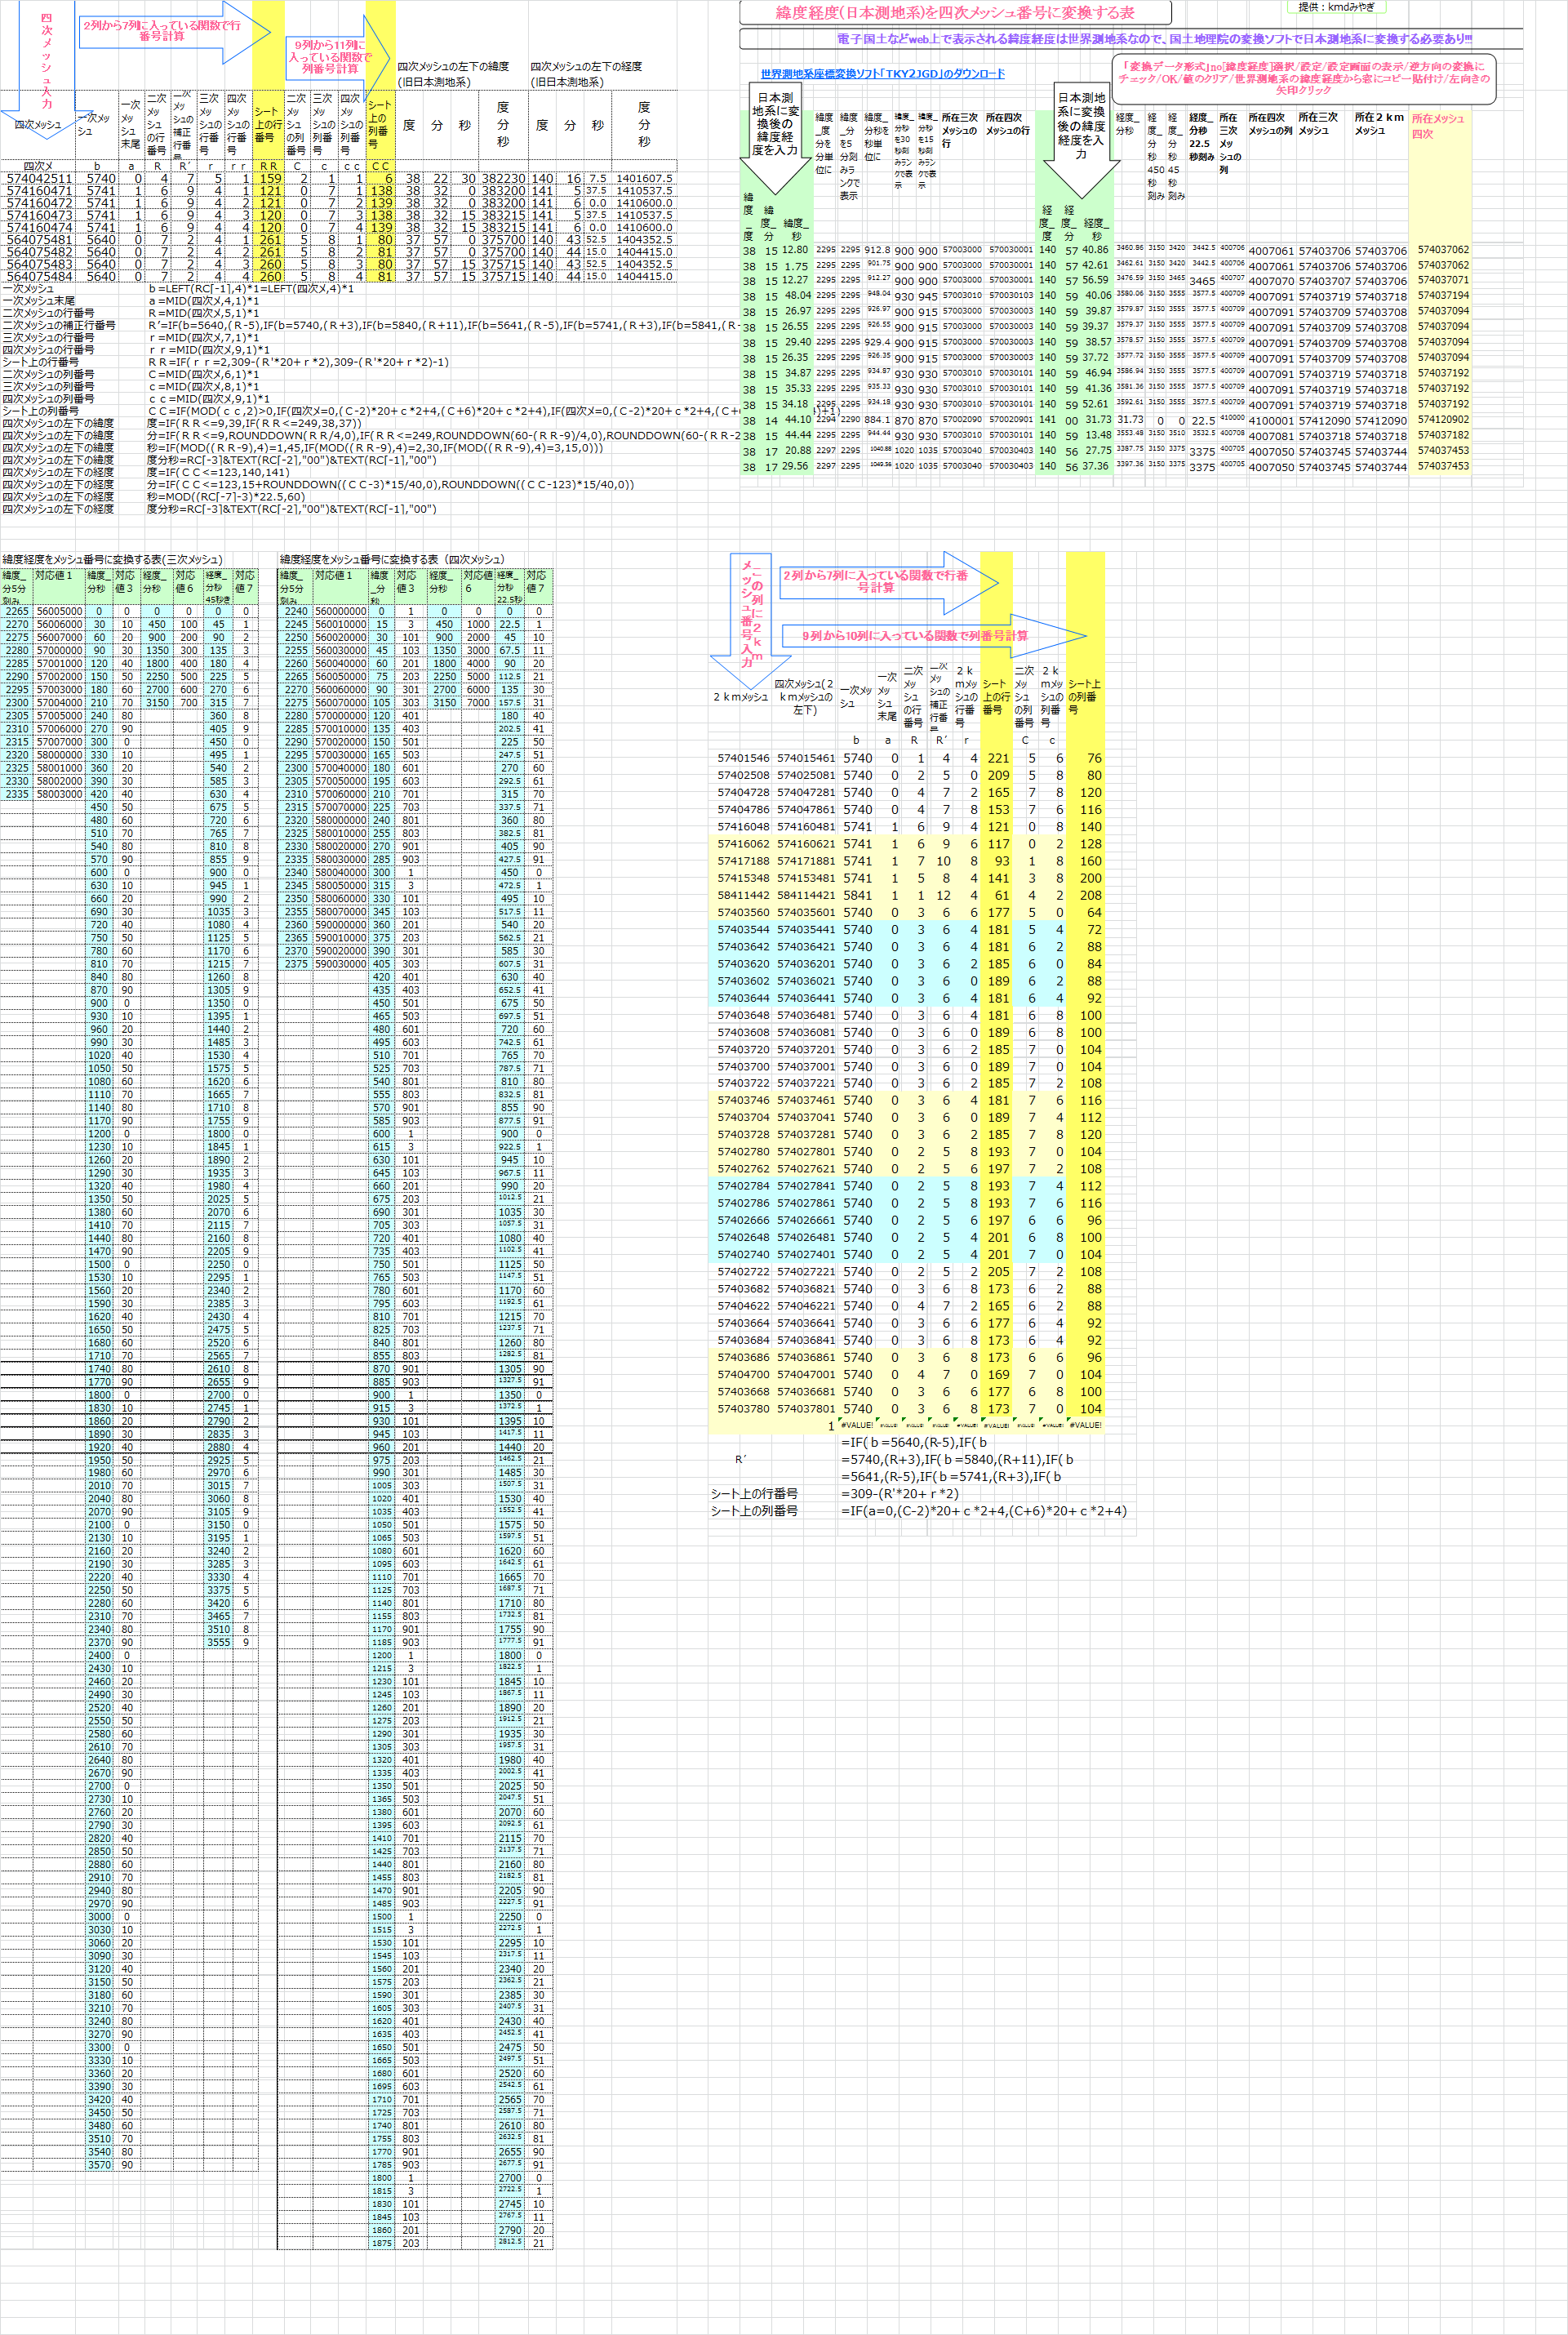This screenshot has width=1568, height=2335.
Task: Select the value 590030000
Action: coord(340,964)
